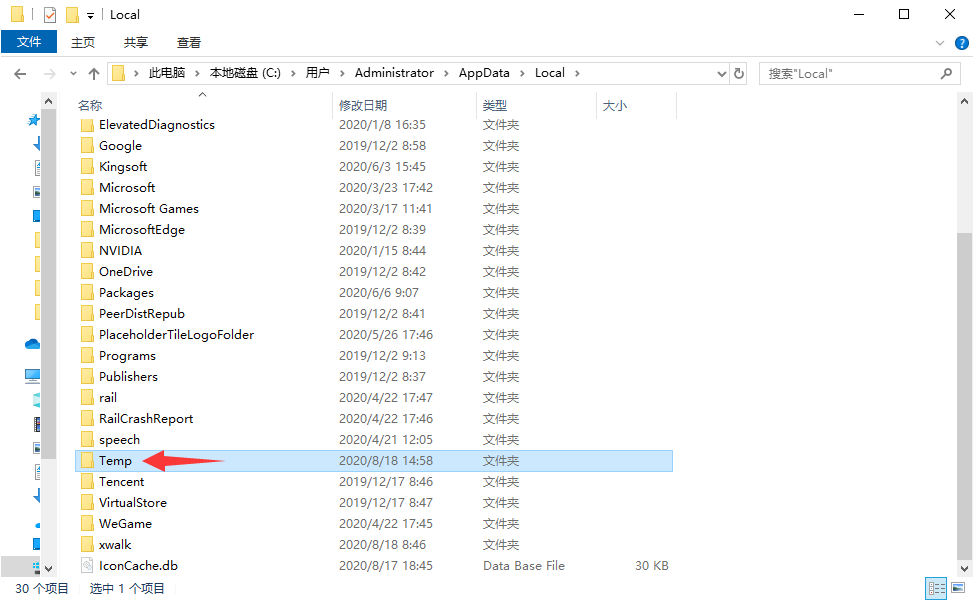Select the rail folder name
Screen dimensions: 974x600
108,398
